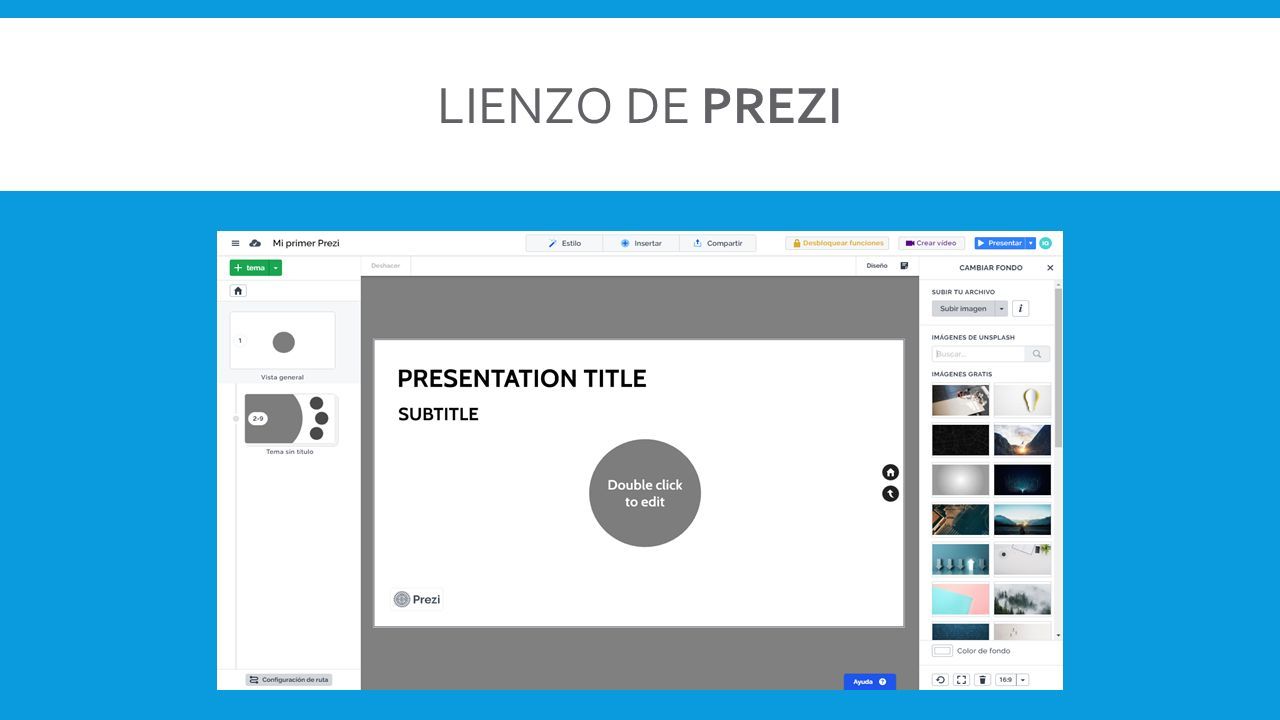This screenshot has width=1280, height=720.
Task: Add a new tema
Action: pos(249,268)
